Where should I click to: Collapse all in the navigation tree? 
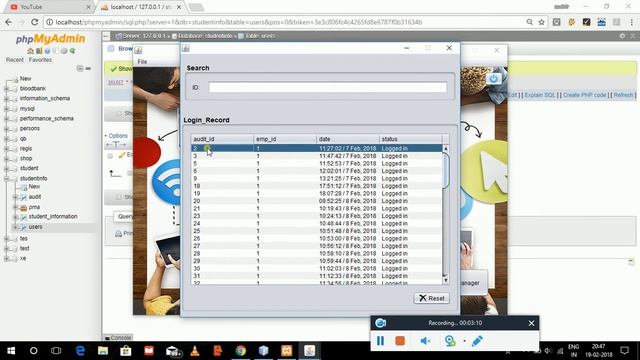tap(80, 68)
